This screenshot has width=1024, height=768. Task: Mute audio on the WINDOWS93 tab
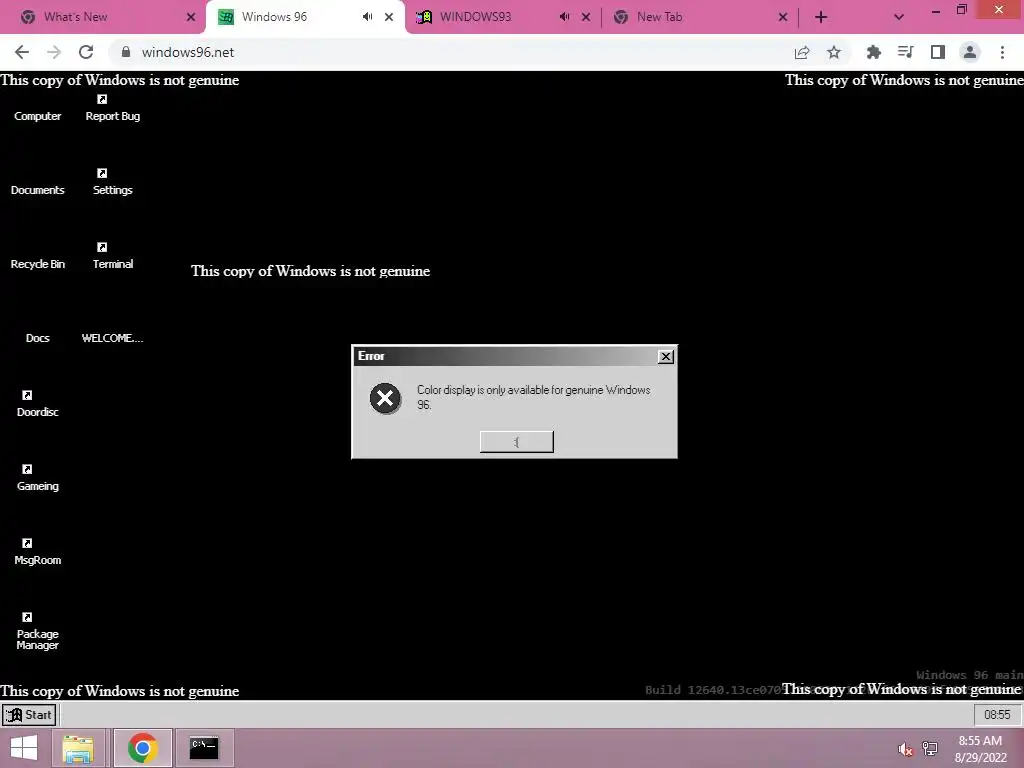click(564, 17)
